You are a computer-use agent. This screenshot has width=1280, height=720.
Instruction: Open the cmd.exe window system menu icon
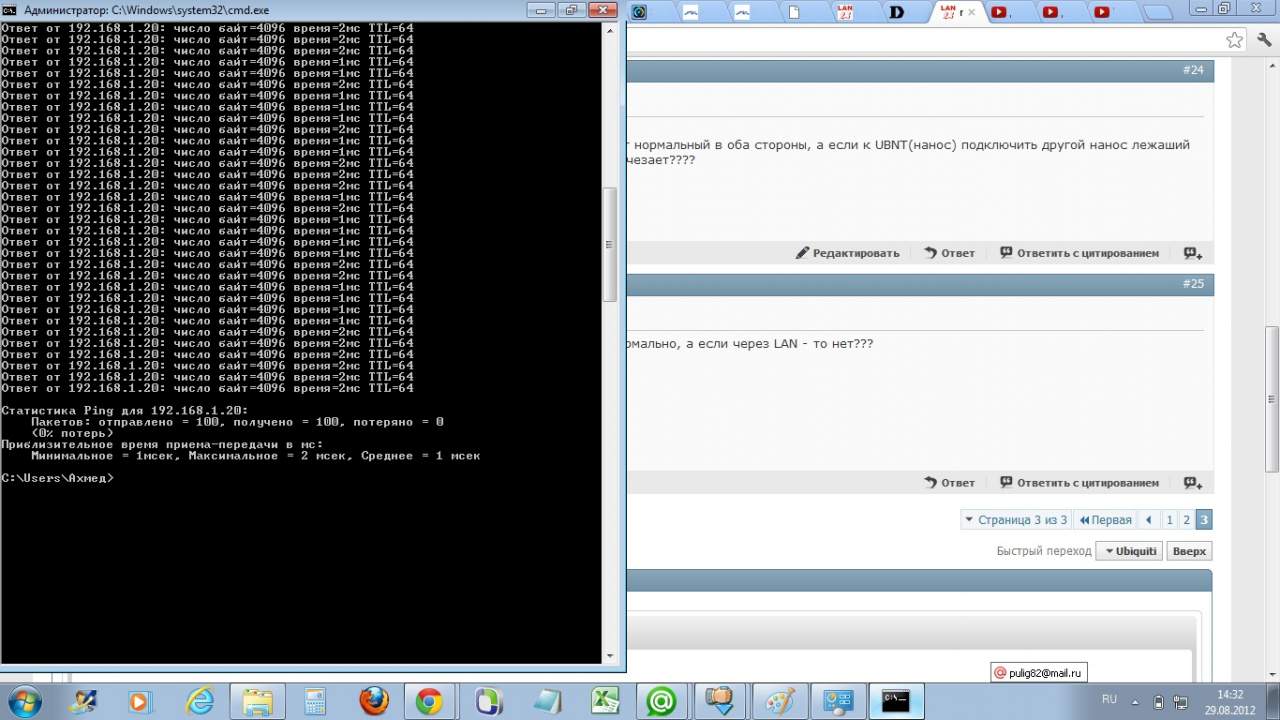(x=11, y=10)
